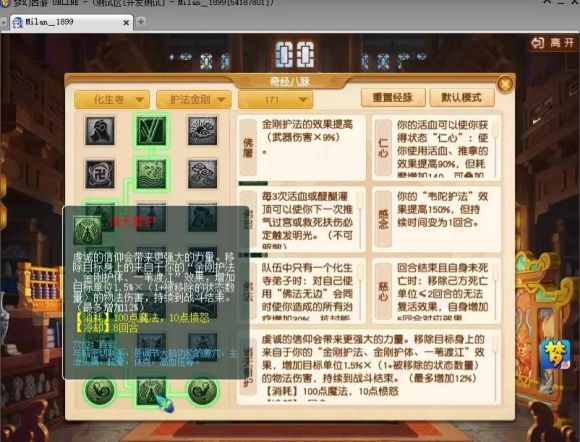Image resolution: width=580 pixels, height=442 pixels.
Task: Open the 化生寺 school dropdown
Action: pos(112,99)
